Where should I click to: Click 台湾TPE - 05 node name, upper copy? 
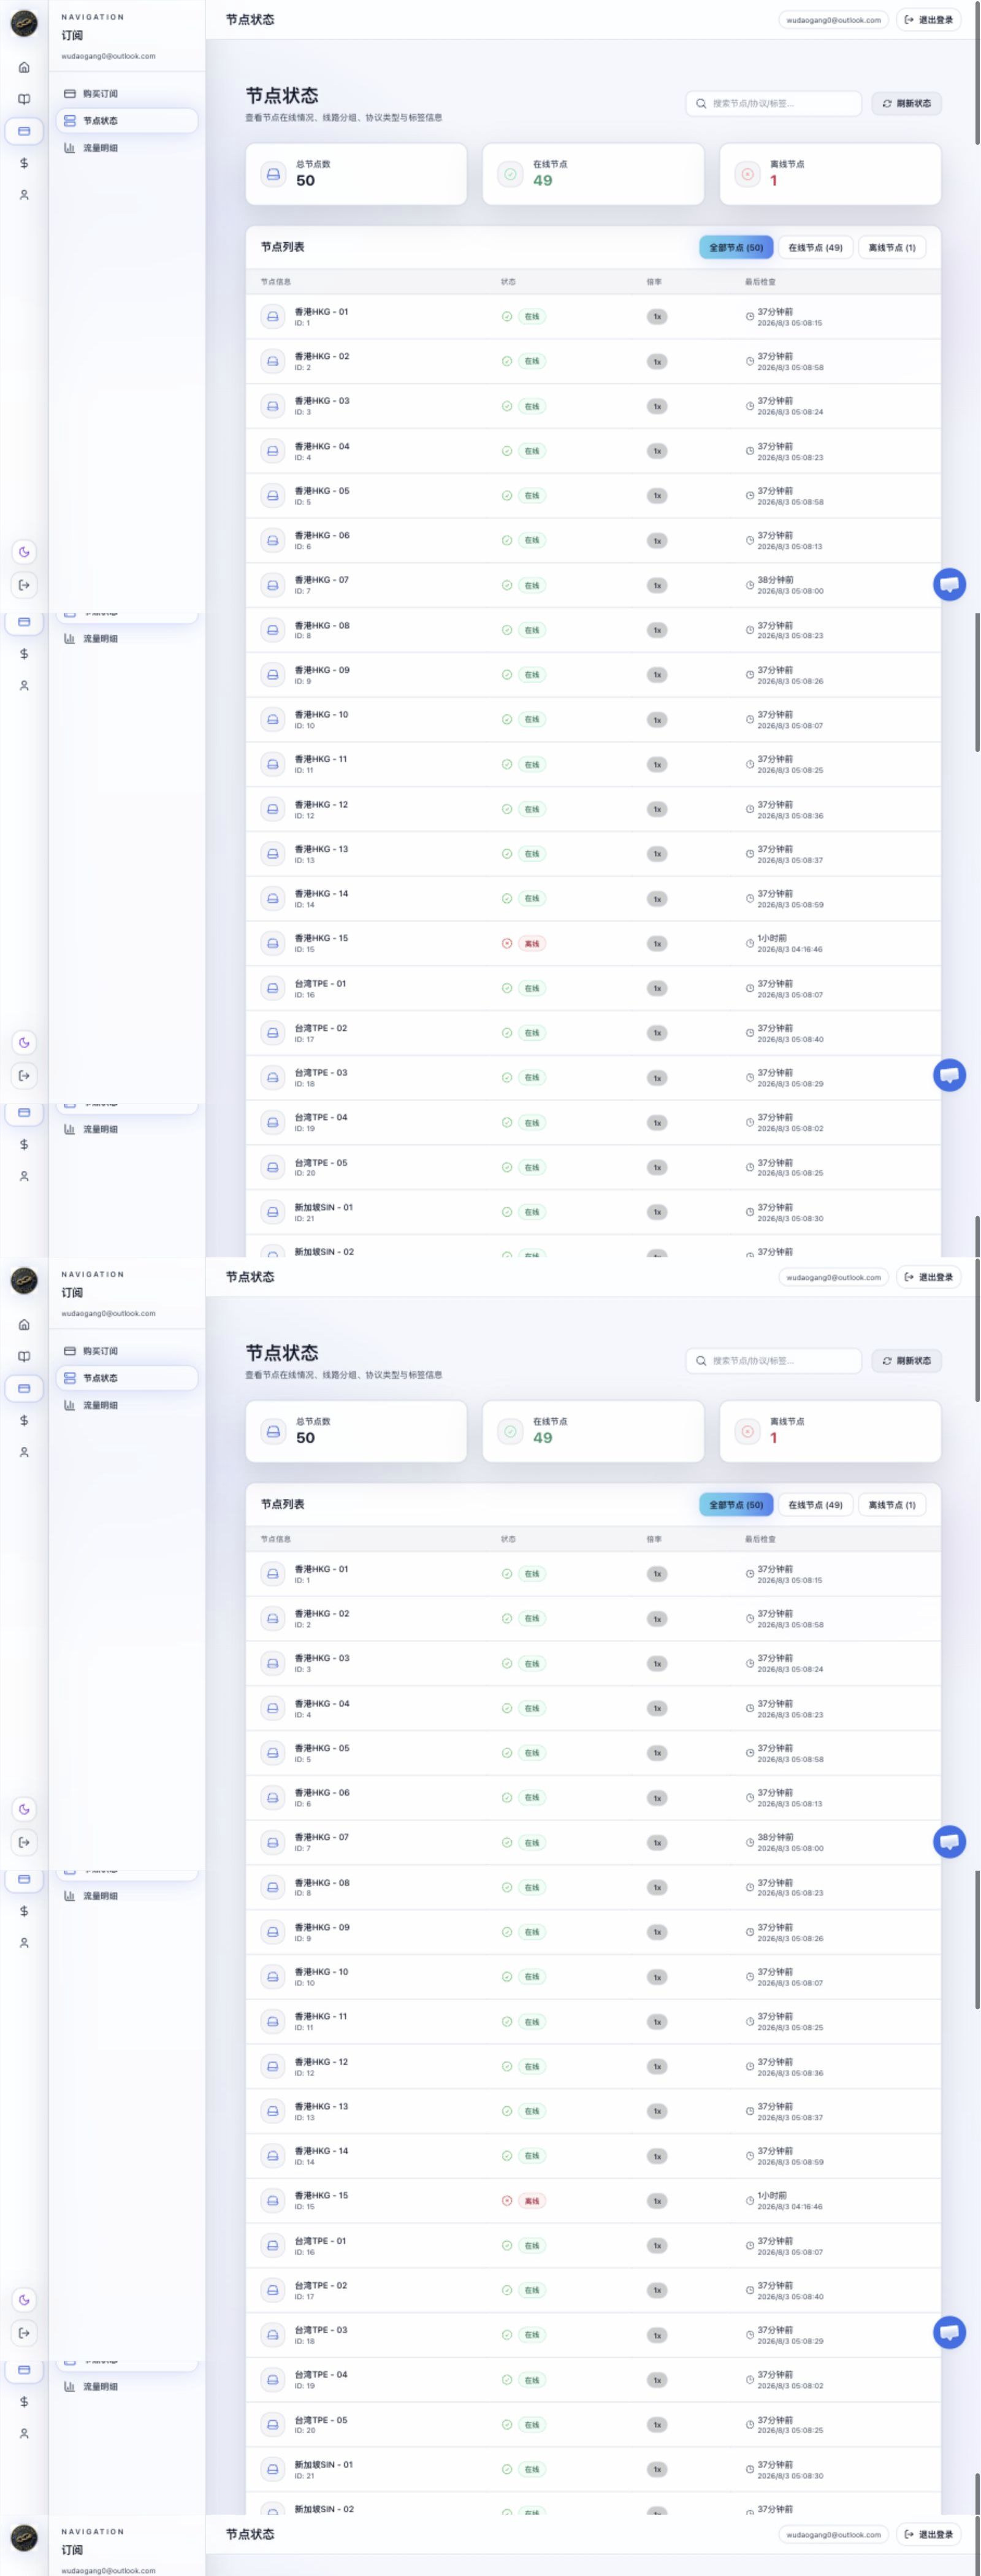click(321, 1163)
